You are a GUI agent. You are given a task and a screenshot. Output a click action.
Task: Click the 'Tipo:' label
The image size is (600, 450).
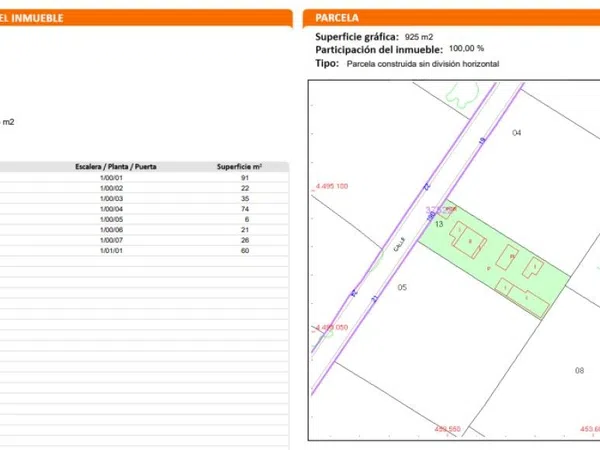[327, 63]
